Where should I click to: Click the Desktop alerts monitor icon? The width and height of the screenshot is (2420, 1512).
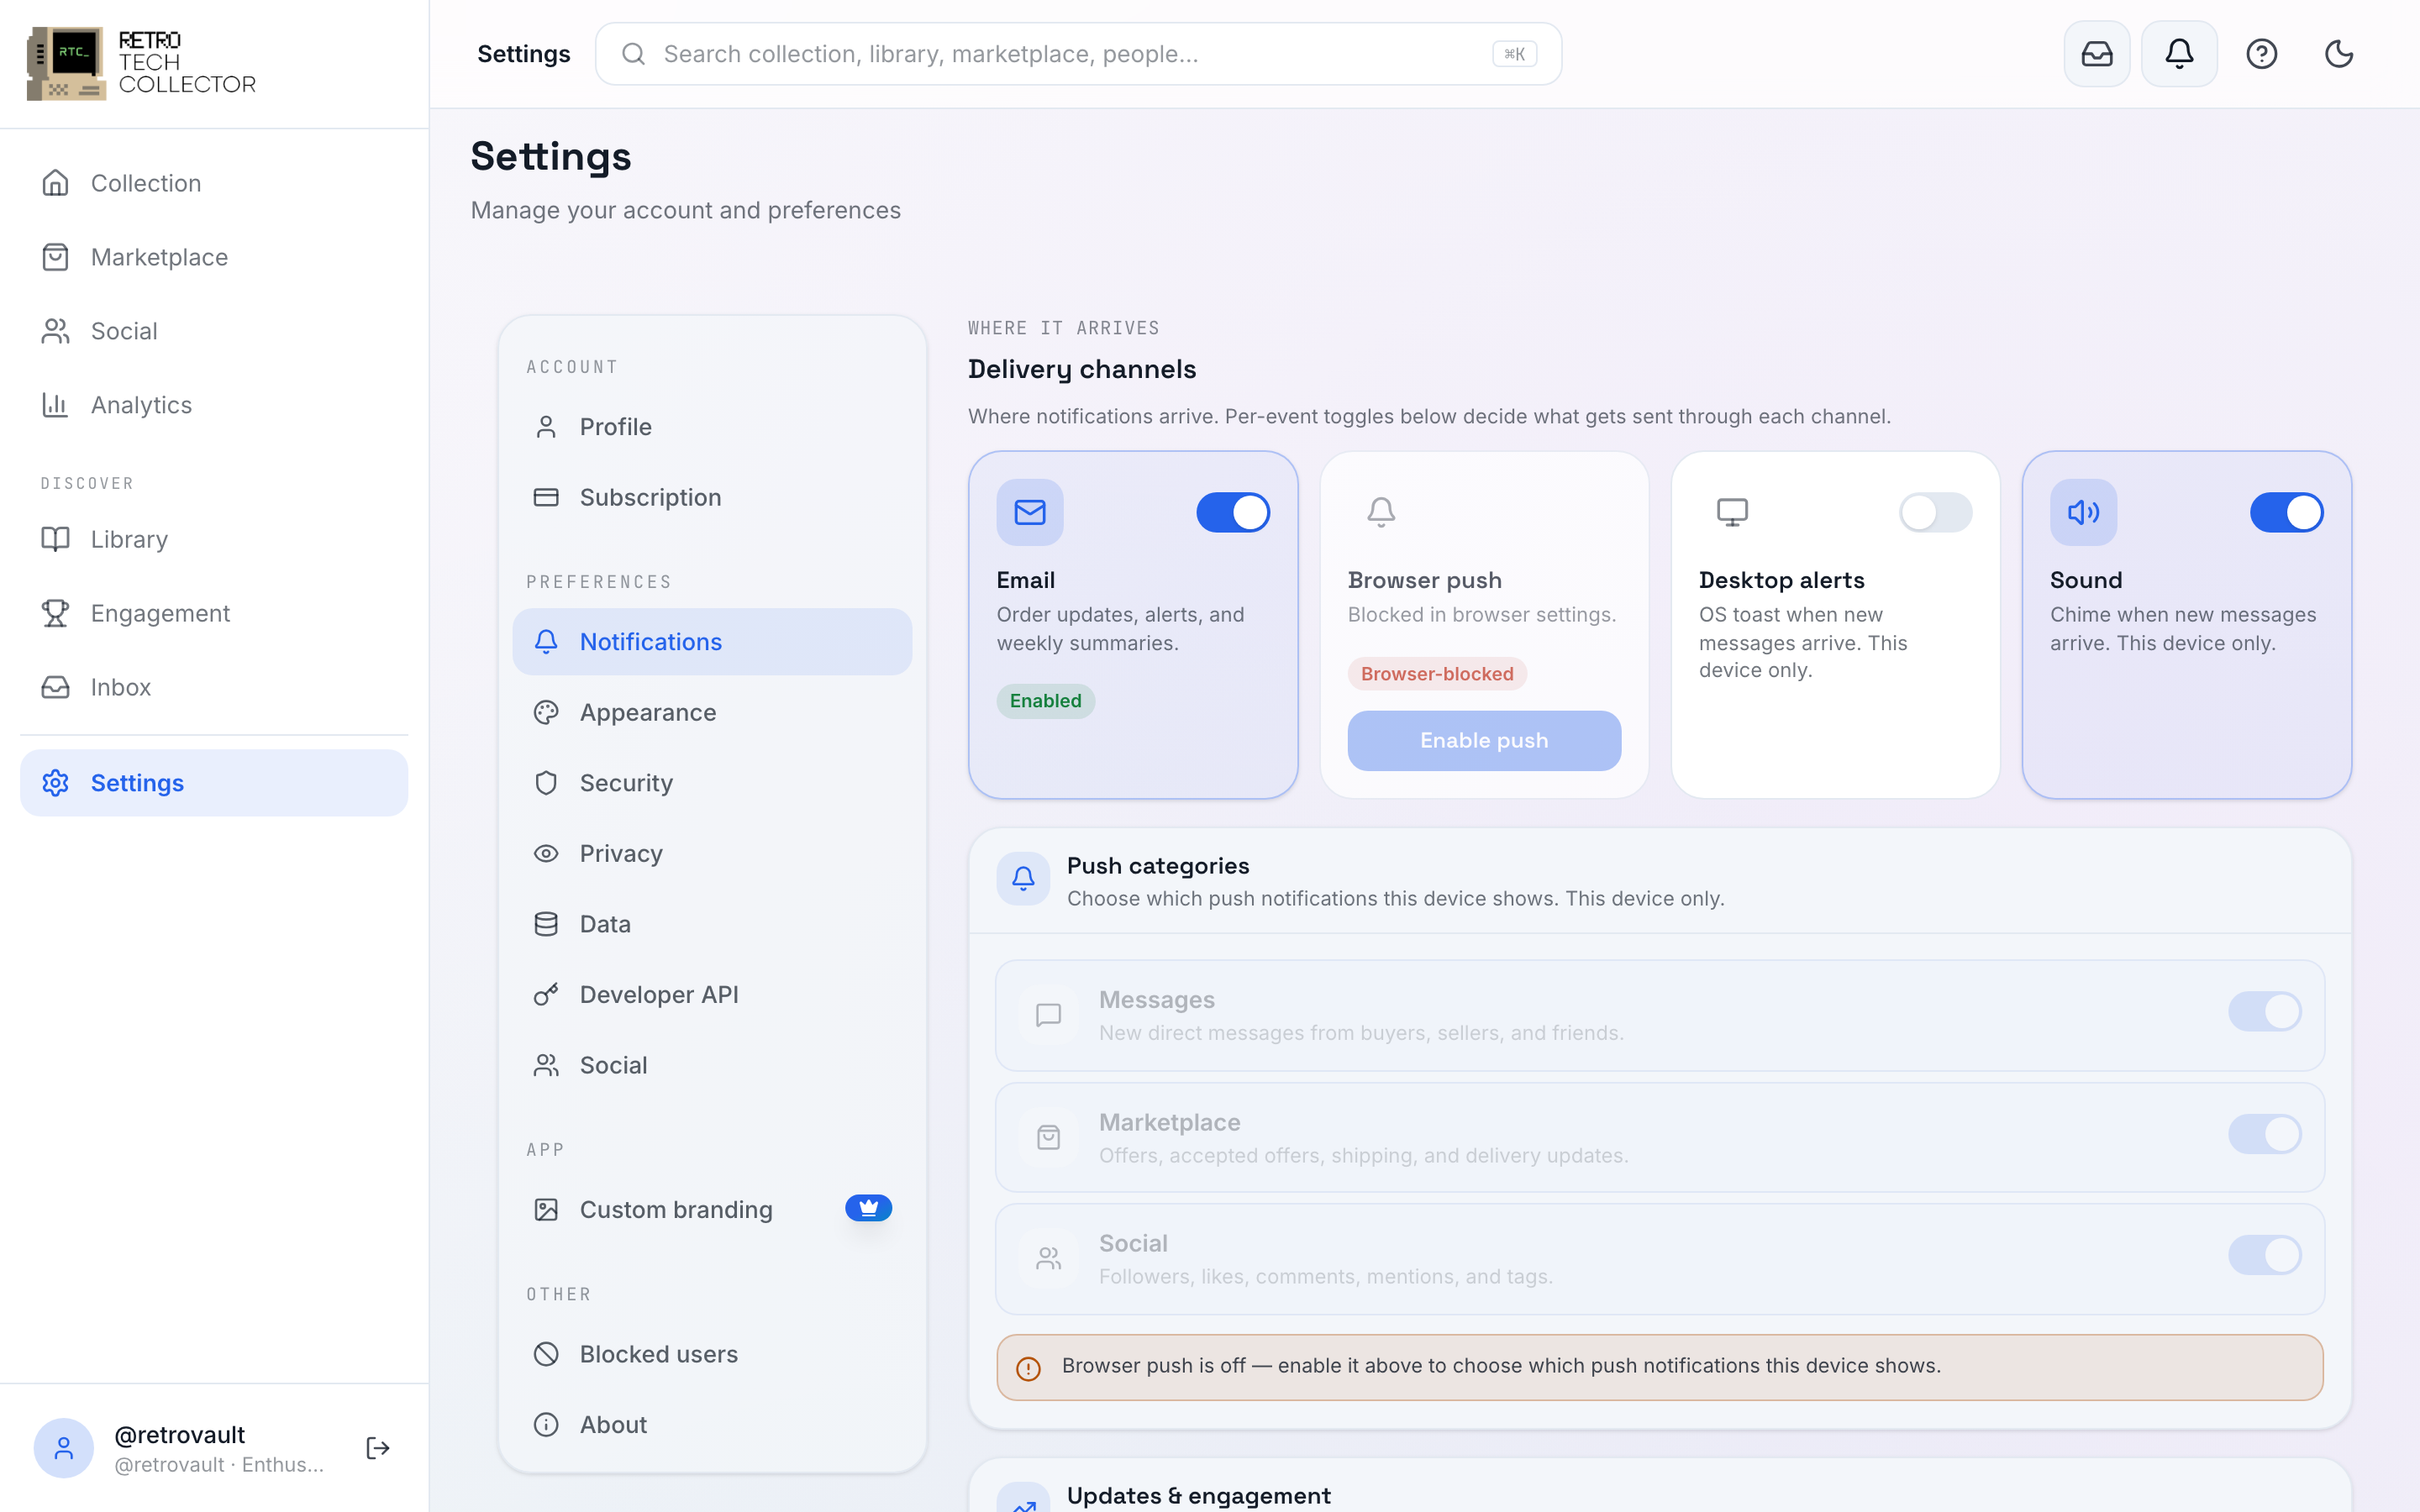[1732, 512]
